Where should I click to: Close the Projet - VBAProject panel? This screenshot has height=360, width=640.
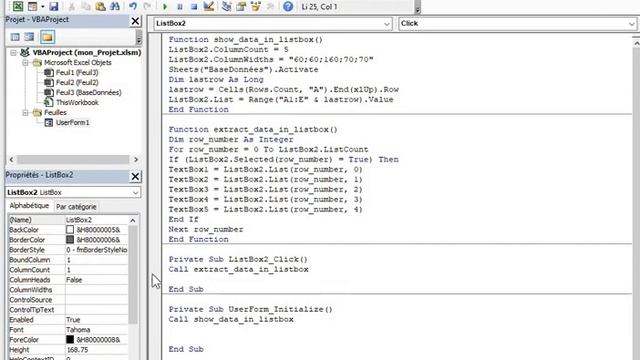[135, 21]
